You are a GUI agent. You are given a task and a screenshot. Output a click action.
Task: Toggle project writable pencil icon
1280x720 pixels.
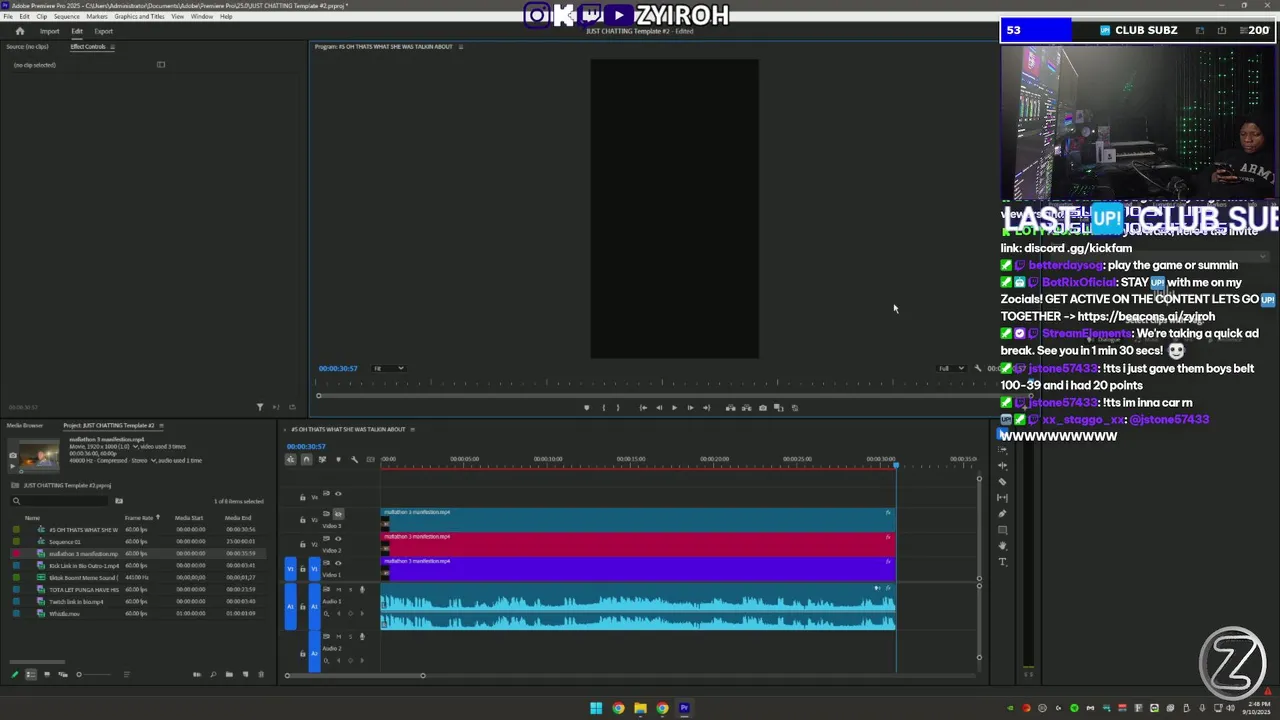14,674
